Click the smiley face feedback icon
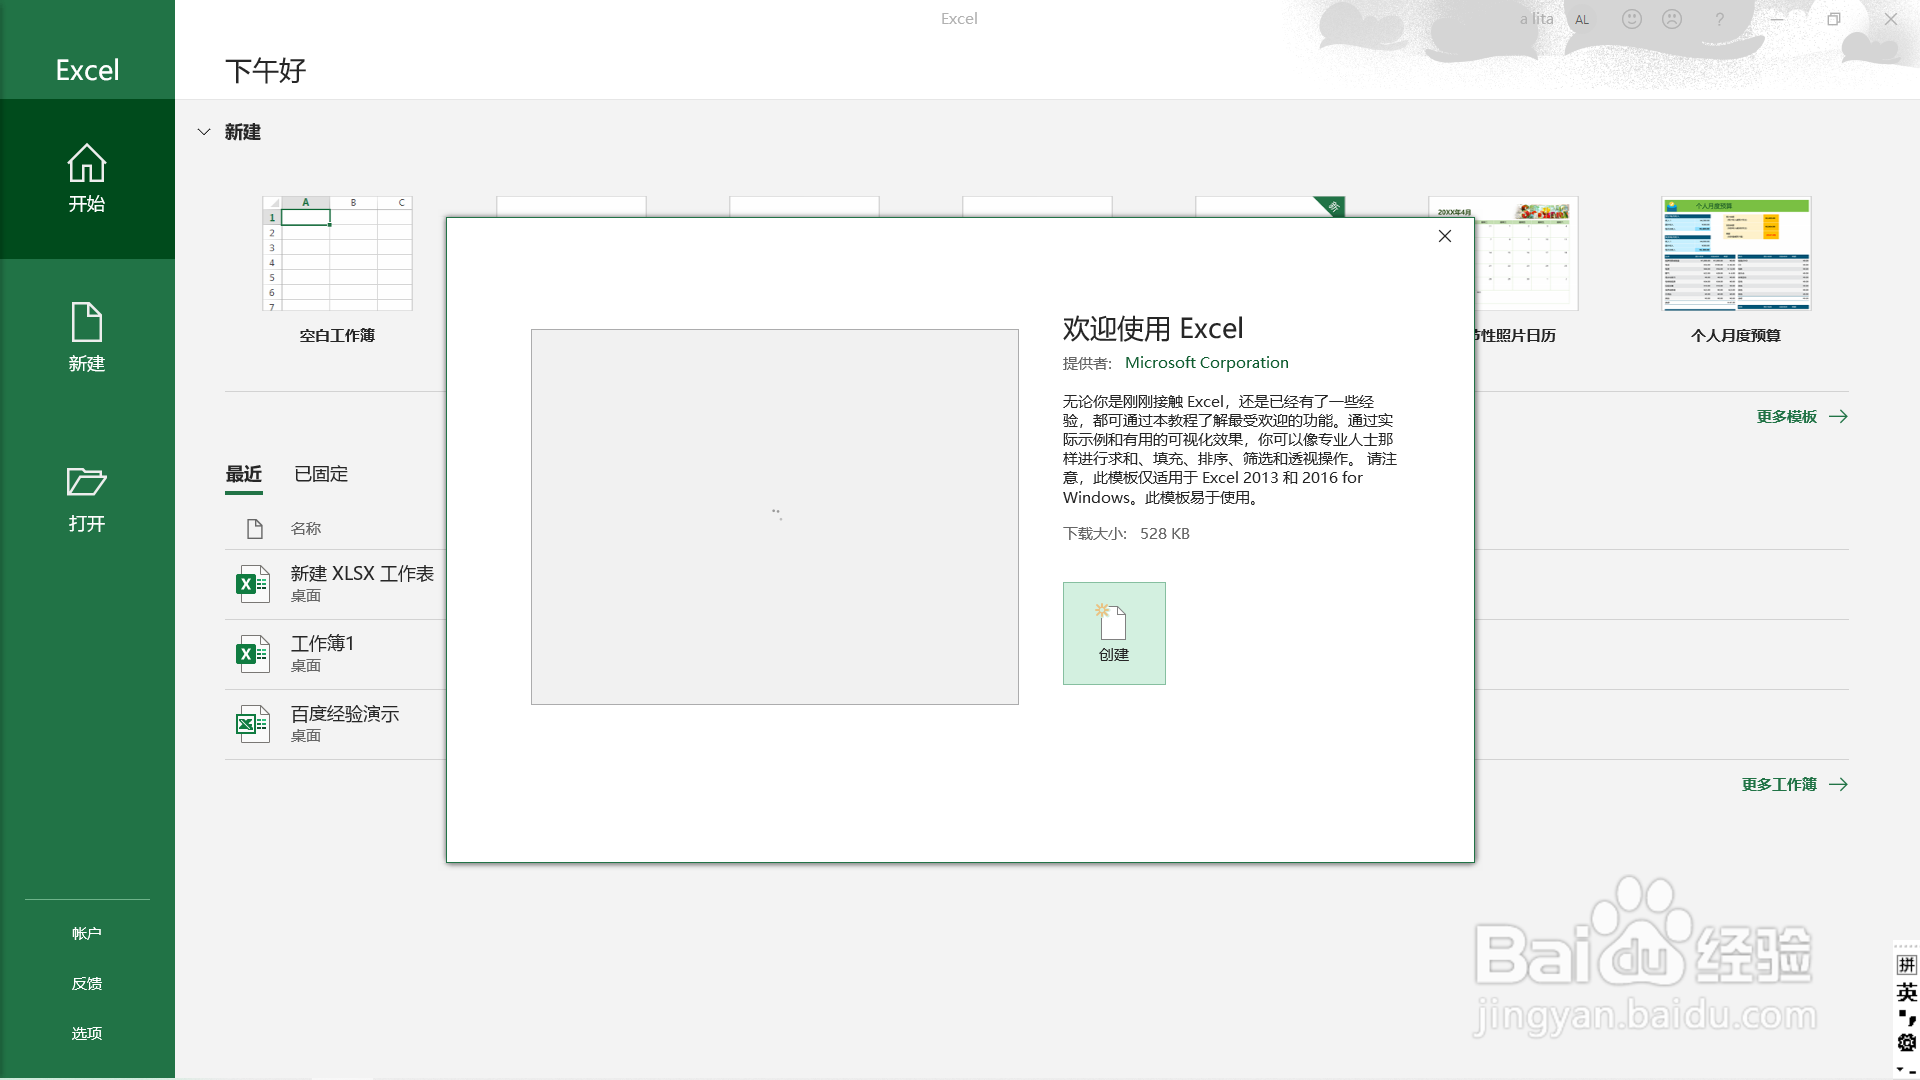 (x=1632, y=19)
